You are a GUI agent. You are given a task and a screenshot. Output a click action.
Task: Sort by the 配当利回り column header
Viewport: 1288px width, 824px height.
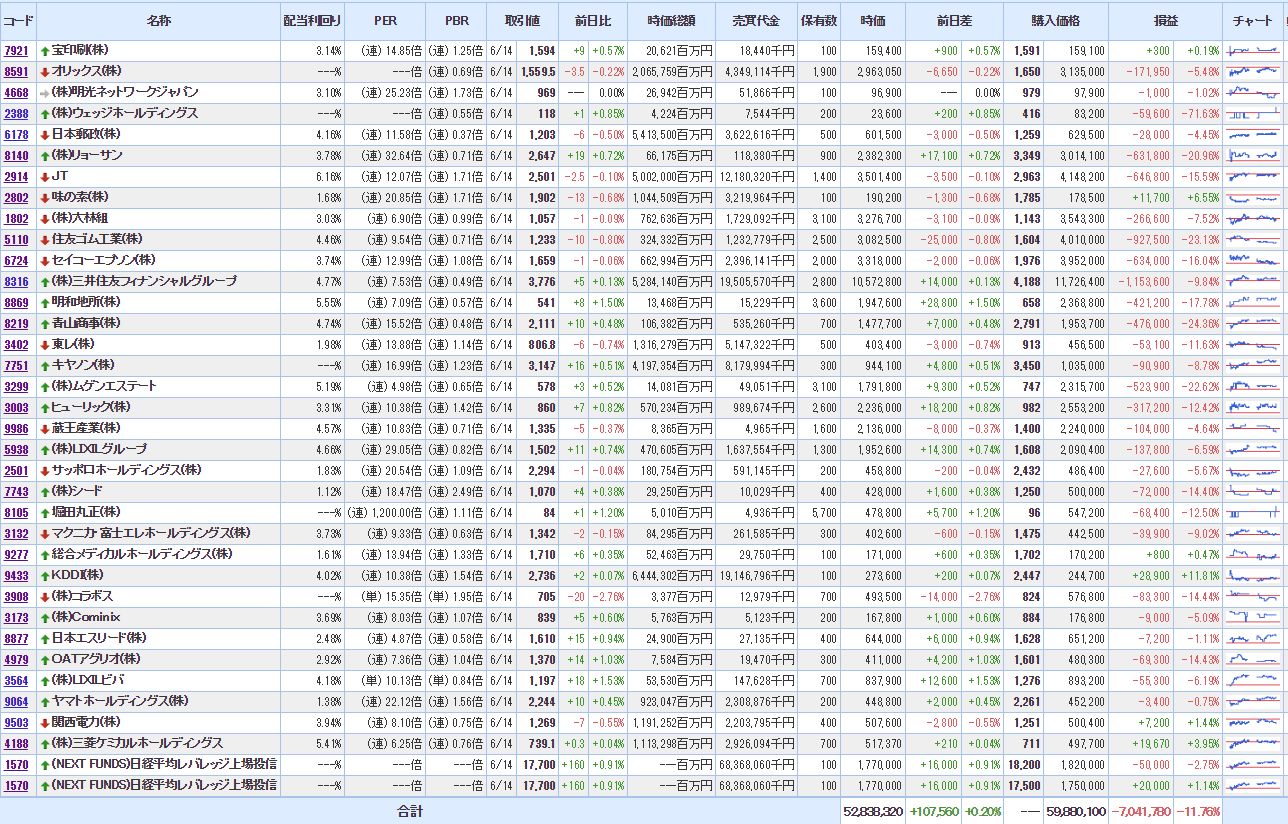(311, 20)
